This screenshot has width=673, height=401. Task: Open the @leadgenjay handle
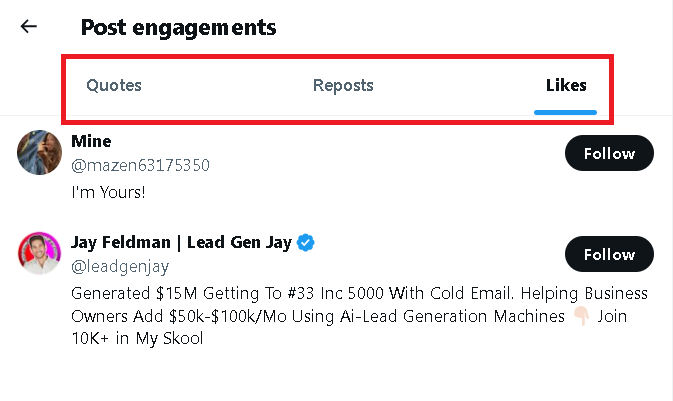click(121, 267)
